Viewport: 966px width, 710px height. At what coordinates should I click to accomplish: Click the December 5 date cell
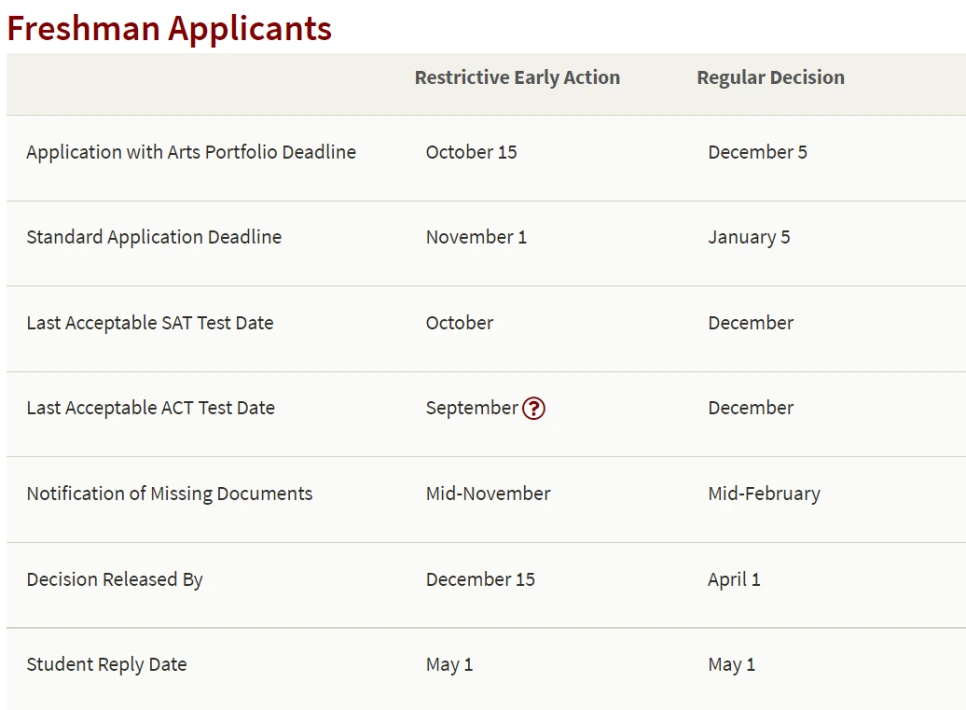[x=757, y=152]
